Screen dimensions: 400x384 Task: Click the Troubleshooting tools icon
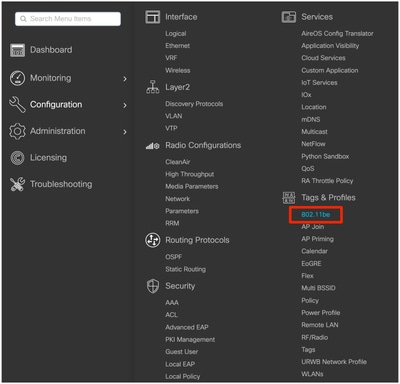pyautogui.click(x=17, y=184)
